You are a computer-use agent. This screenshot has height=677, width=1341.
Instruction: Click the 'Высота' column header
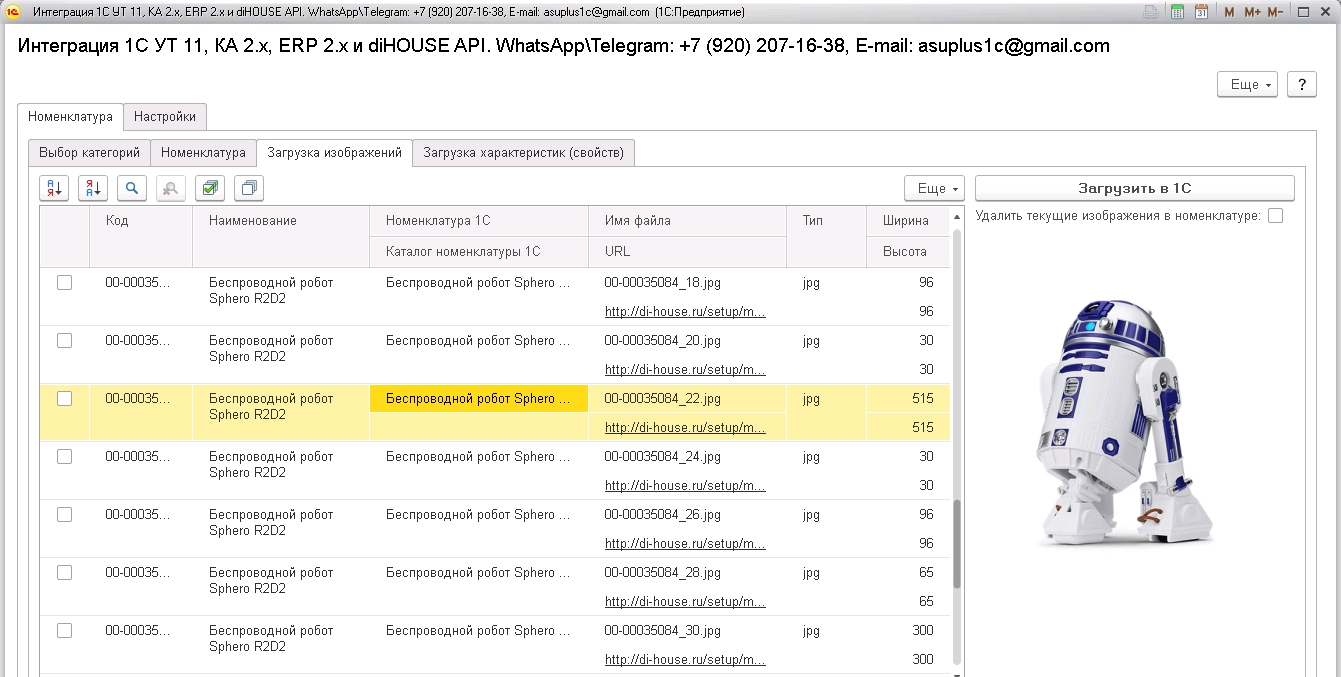pyautogui.click(x=908, y=252)
